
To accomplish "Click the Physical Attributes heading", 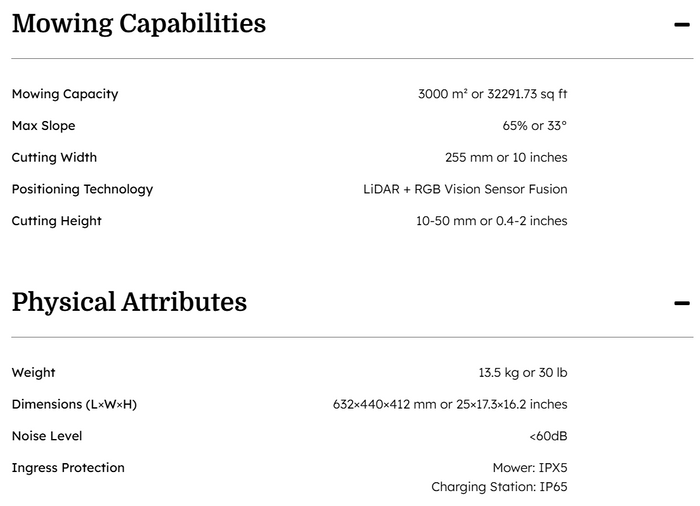I will click(x=129, y=302).
